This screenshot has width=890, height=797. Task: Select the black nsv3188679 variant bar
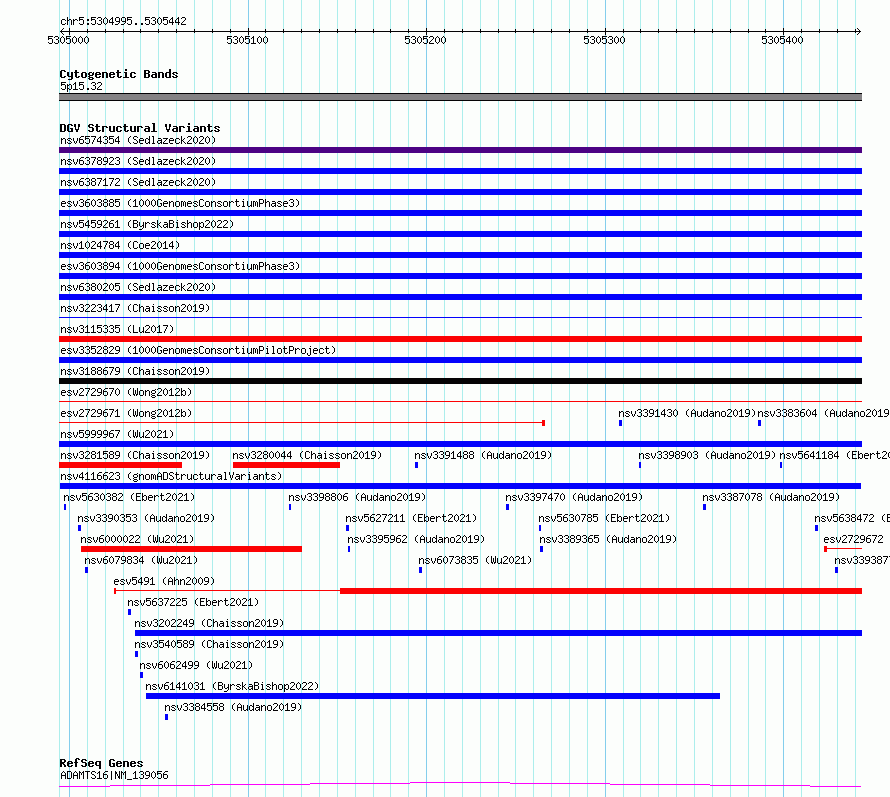(x=460, y=381)
